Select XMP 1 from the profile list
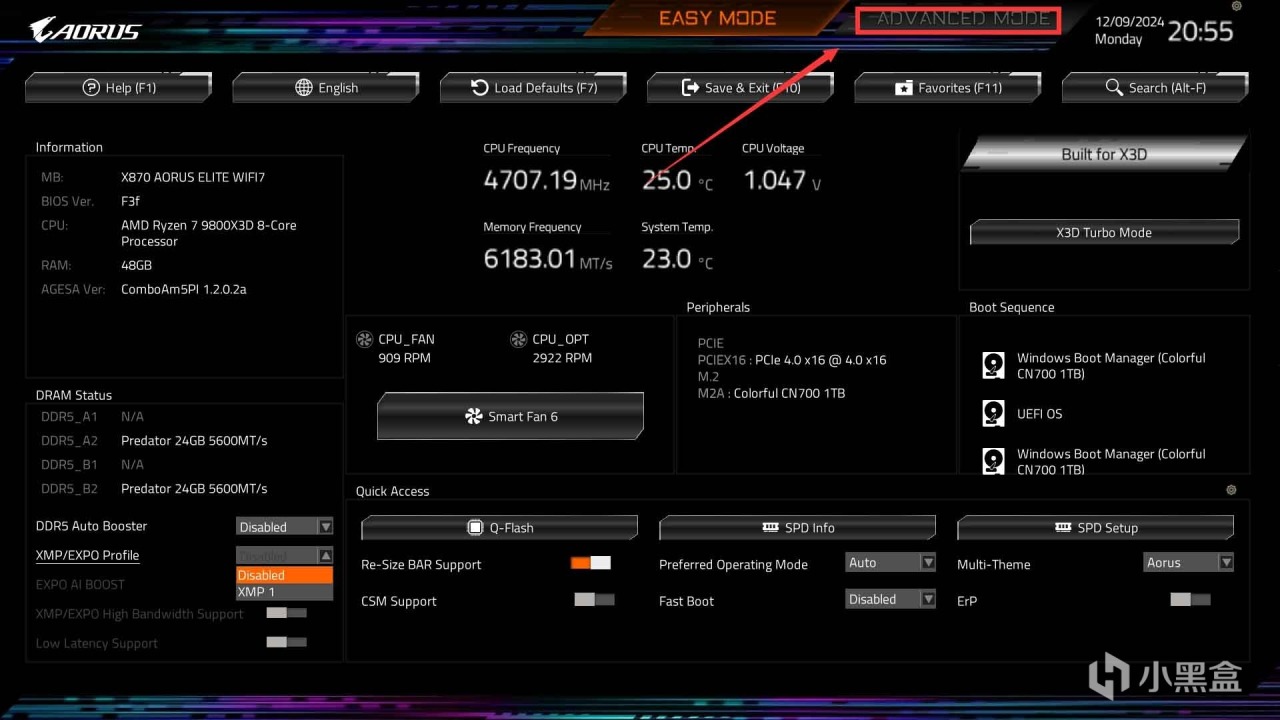This screenshot has width=1280, height=720. 285,592
